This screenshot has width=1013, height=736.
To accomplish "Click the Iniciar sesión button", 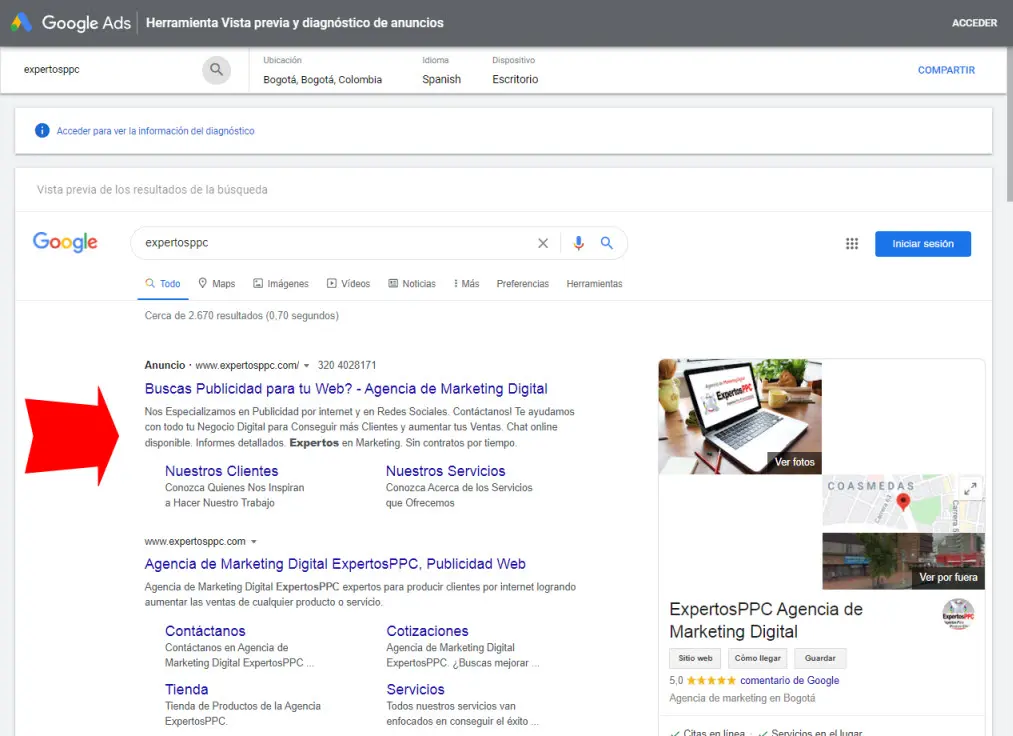I will click(923, 244).
